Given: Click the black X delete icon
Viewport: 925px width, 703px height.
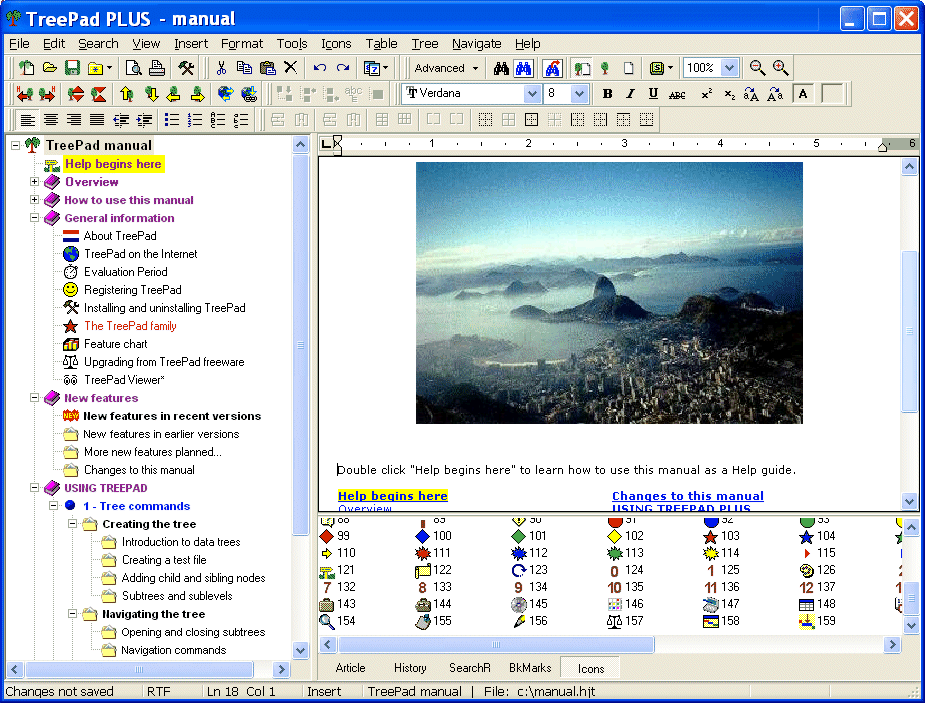Looking at the screenshot, I should (x=290, y=68).
